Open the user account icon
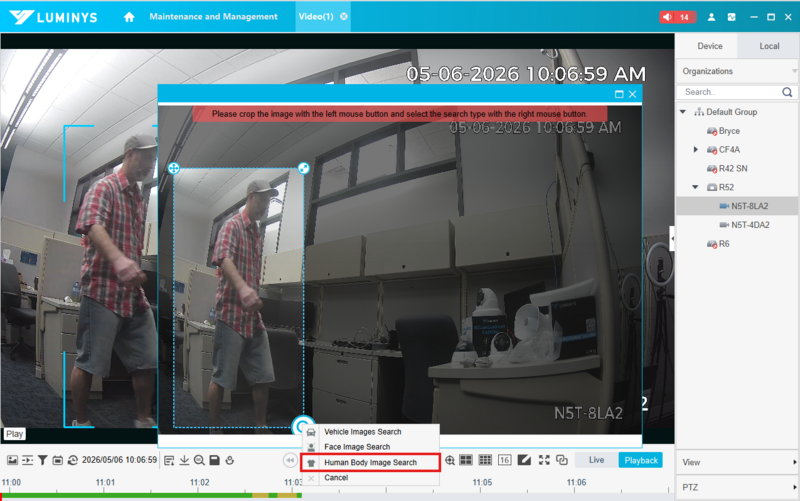 (711, 17)
